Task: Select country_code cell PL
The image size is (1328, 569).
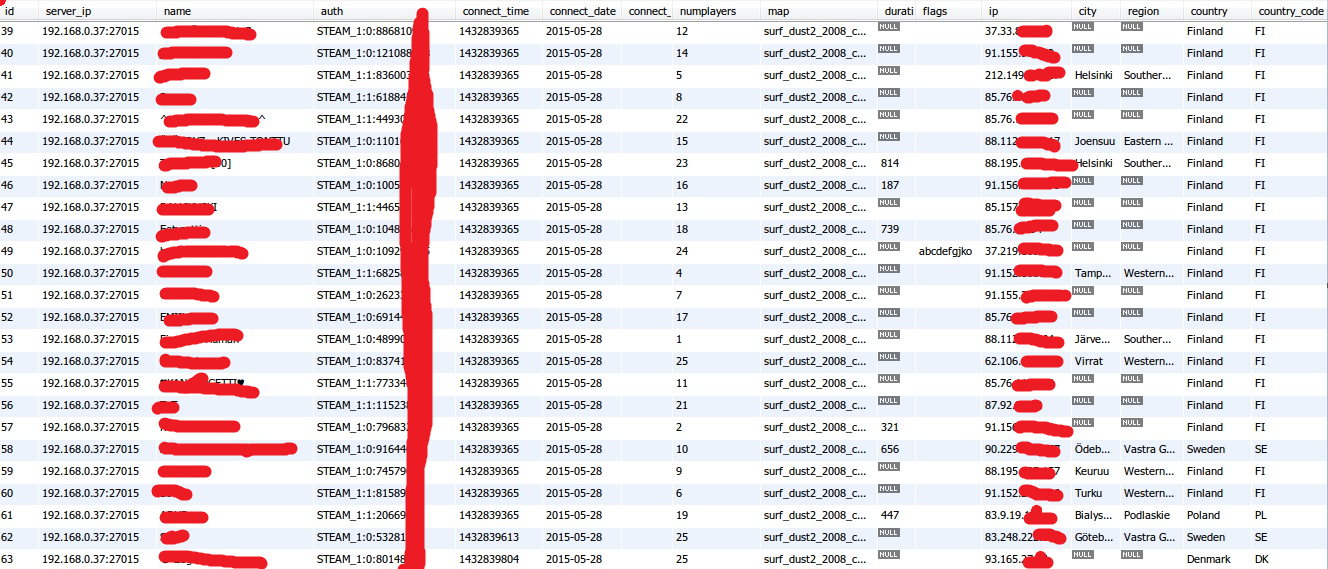Action: click(1261, 515)
